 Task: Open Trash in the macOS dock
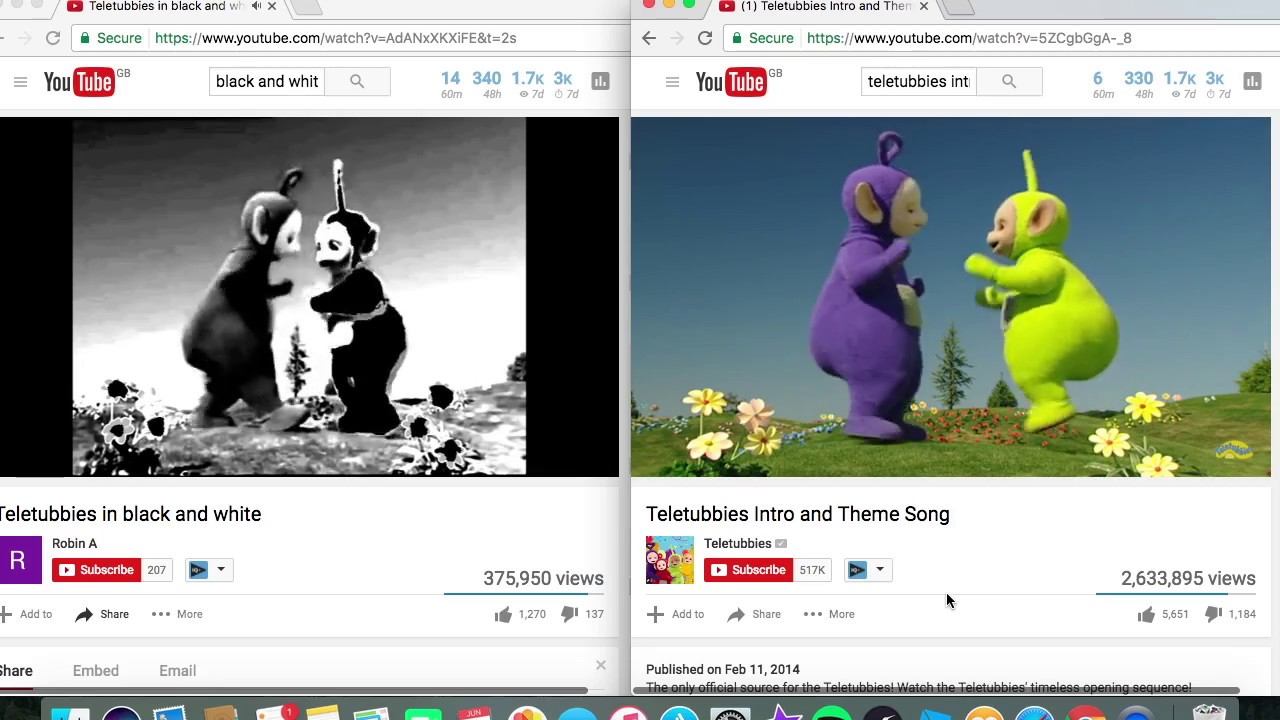click(x=1209, y=713)
